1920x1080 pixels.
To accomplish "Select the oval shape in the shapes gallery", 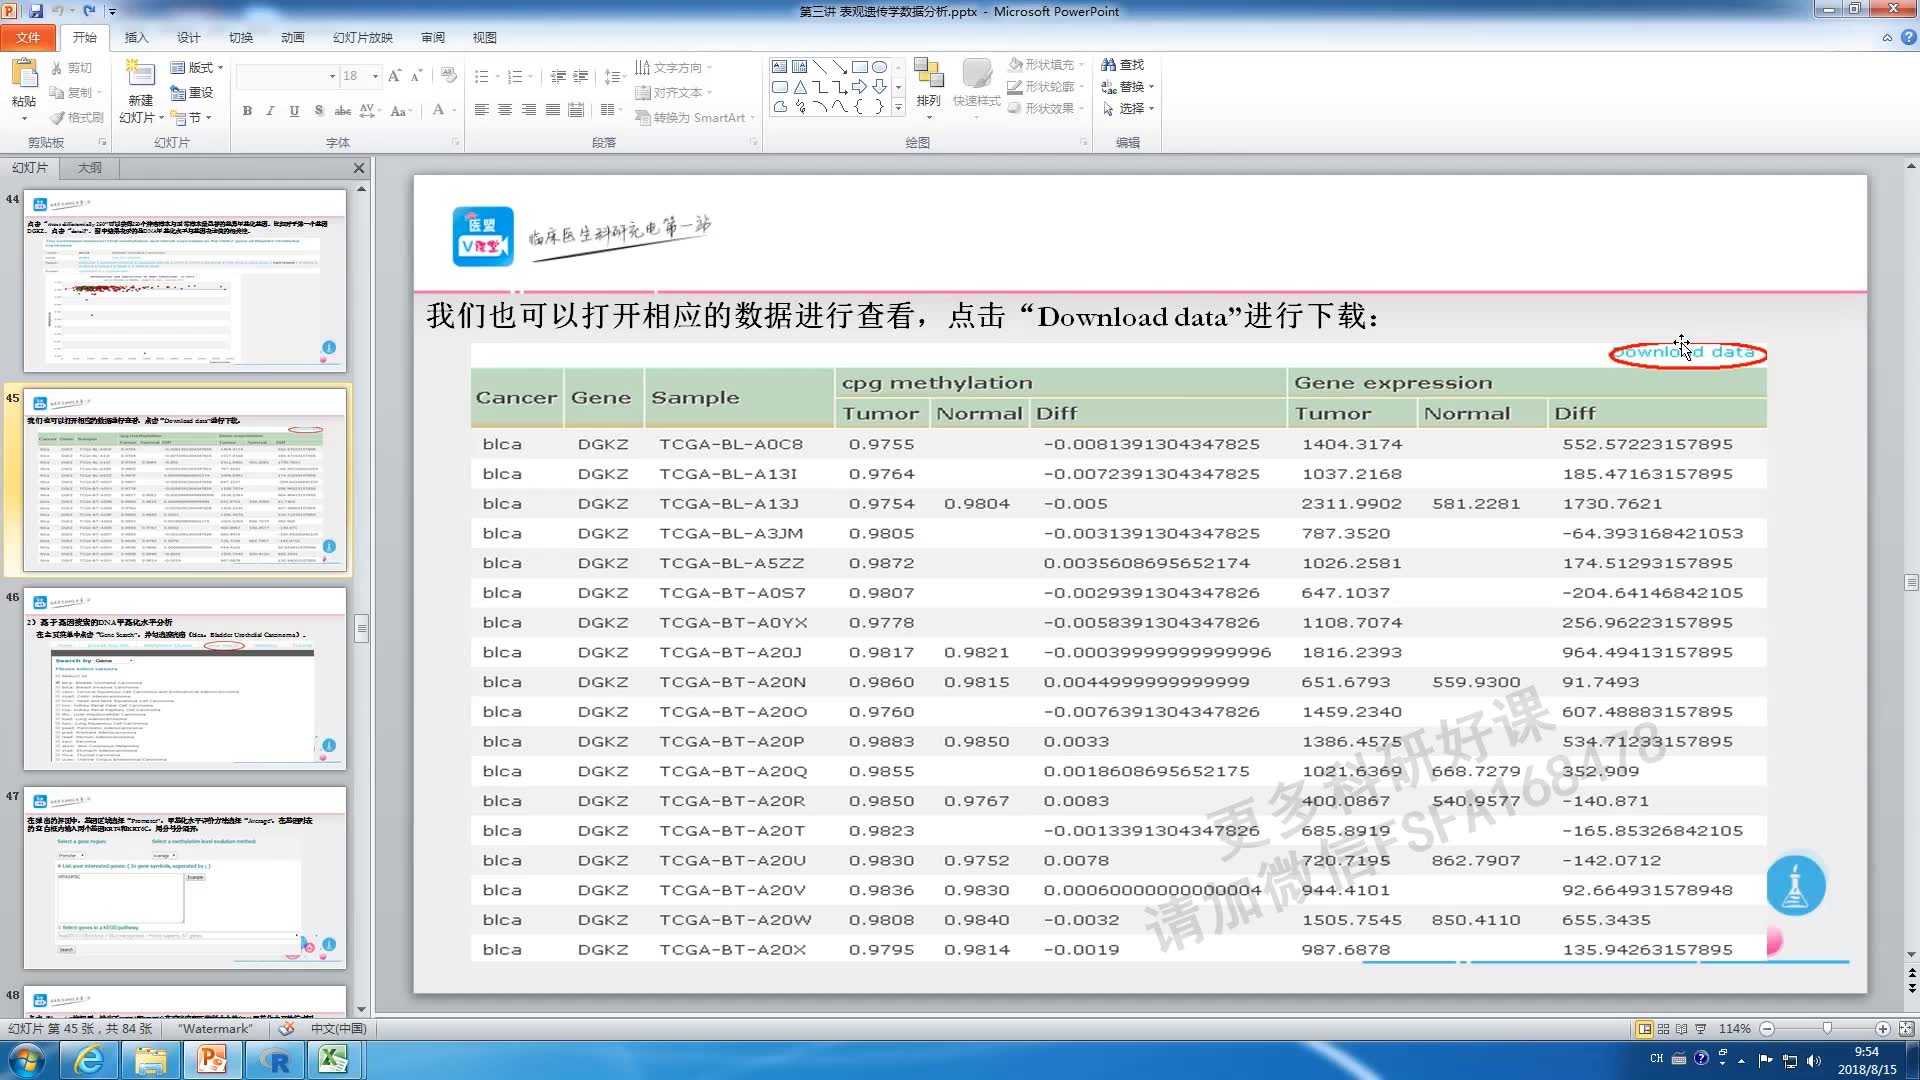I will 879,67.
